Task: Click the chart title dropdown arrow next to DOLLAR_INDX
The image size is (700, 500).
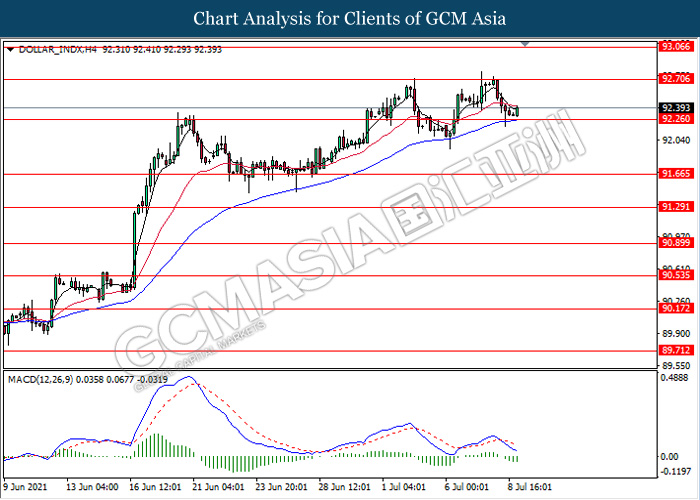Action: (x=10, y=50)
